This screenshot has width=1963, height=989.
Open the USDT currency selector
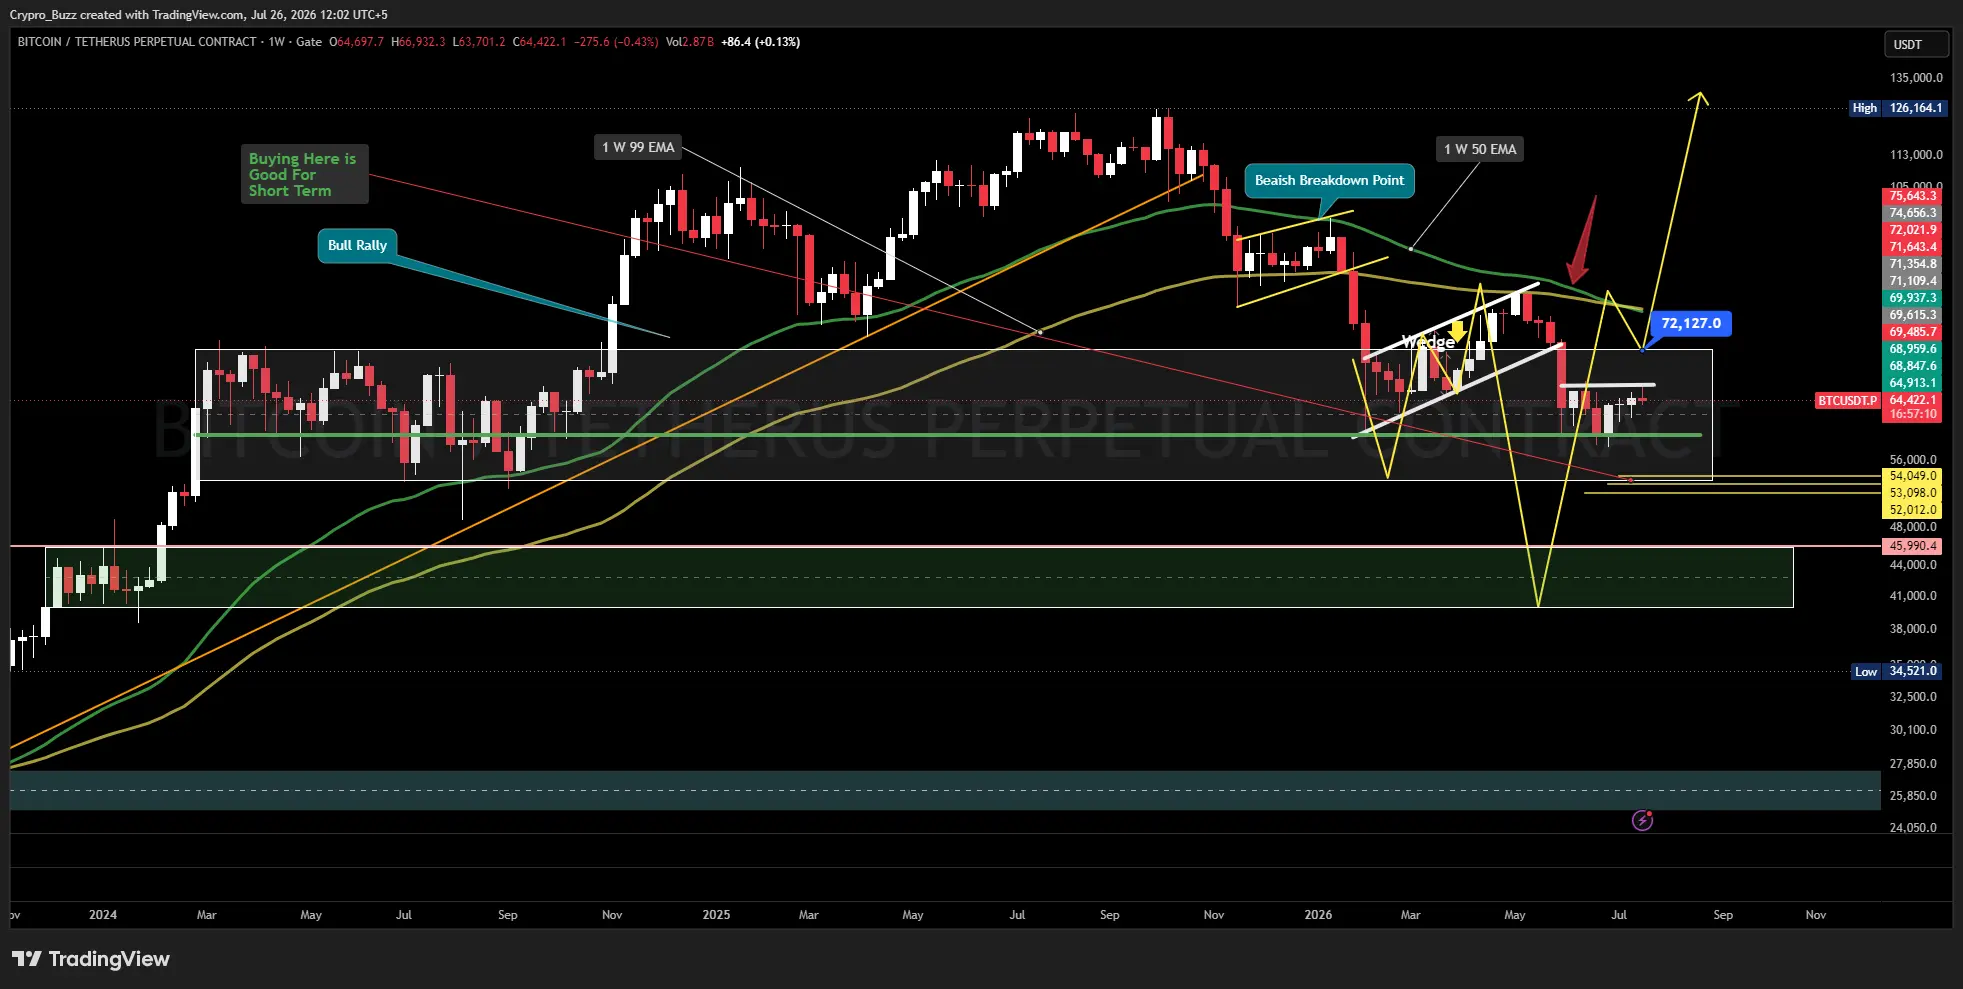pos(1915,44)
